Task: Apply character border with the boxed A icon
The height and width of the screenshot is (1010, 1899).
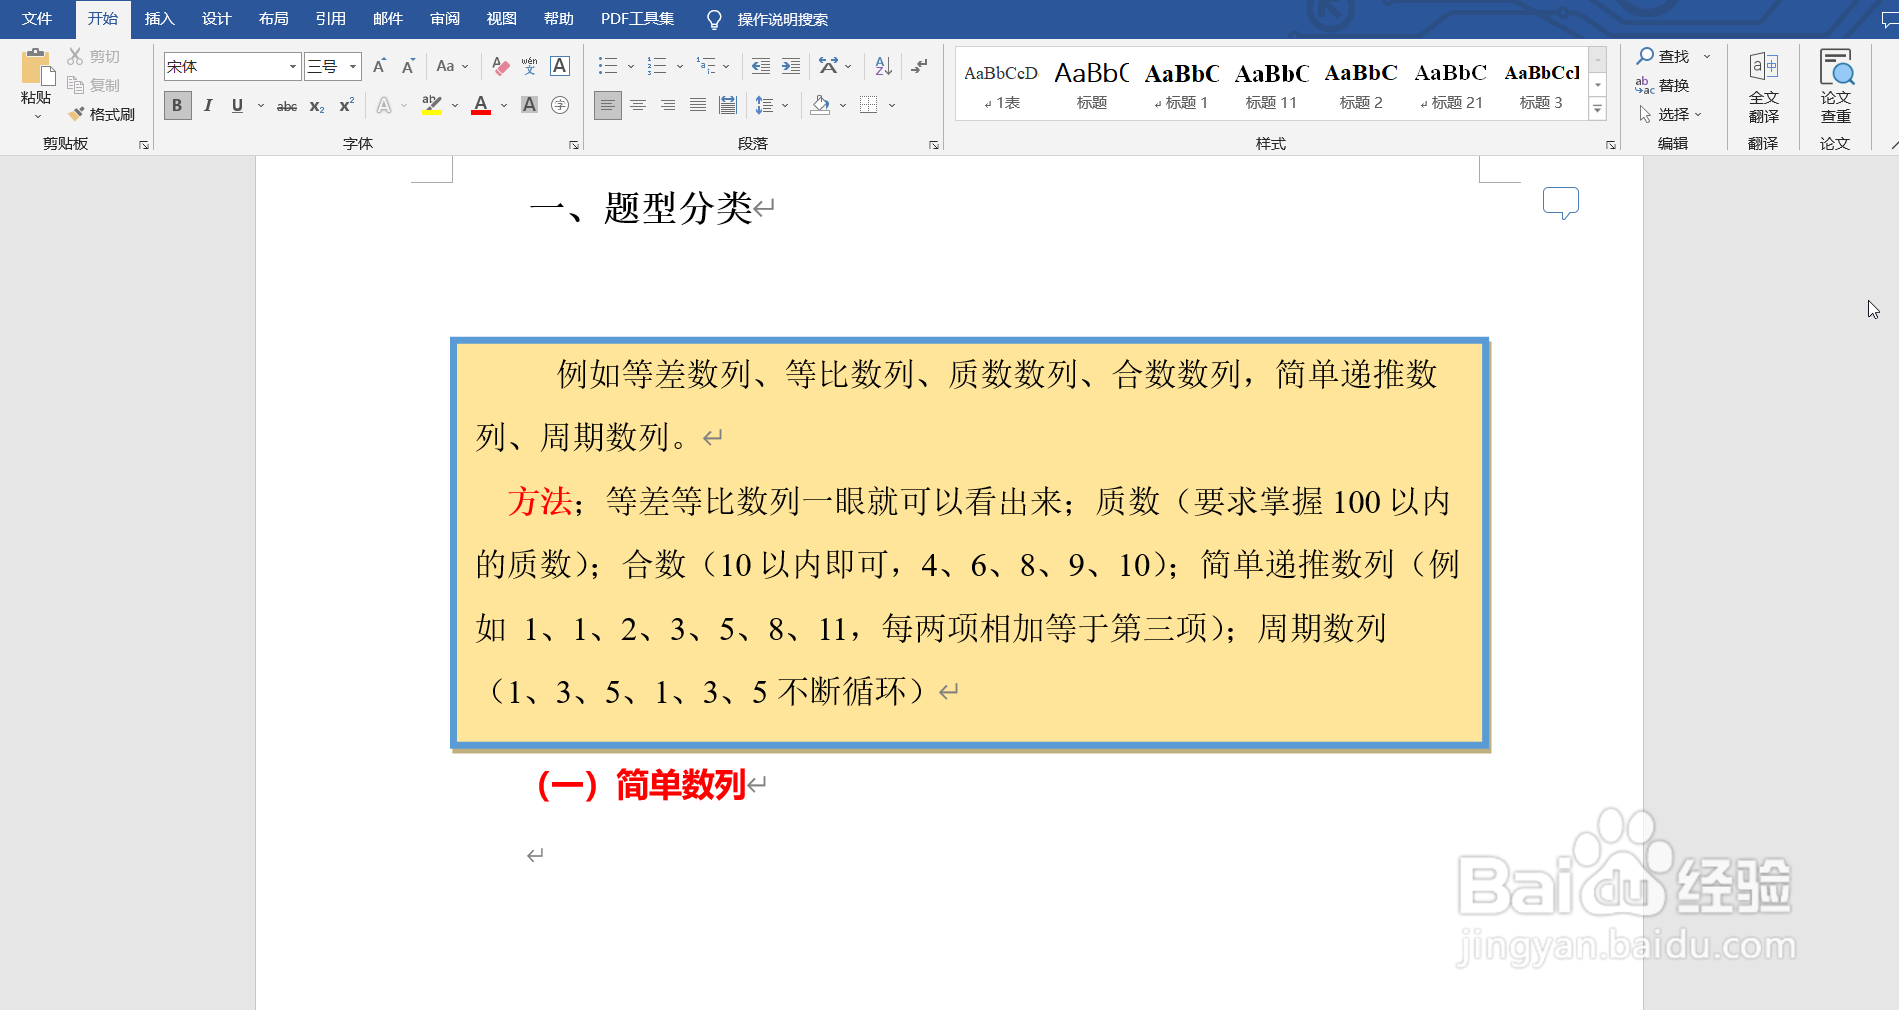Action: coord(560,66)
